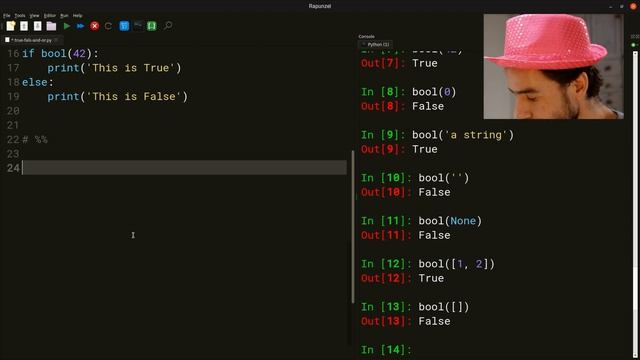Open the Editor menu
Viewport: 640px width, 360px height.
(x=50, y=16)
